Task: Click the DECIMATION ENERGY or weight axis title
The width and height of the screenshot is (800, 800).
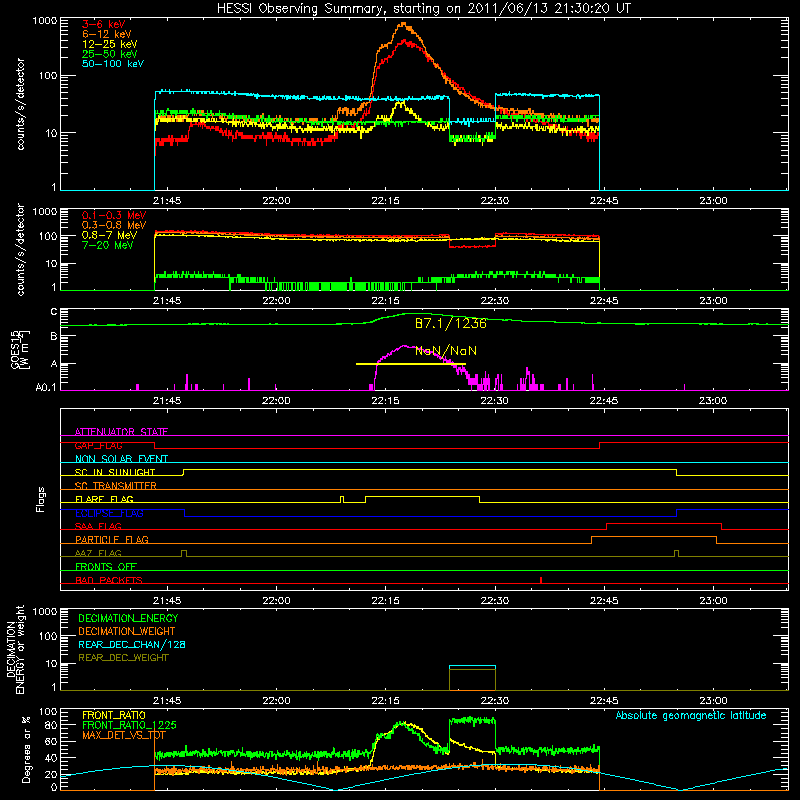Action: (15, 649)
